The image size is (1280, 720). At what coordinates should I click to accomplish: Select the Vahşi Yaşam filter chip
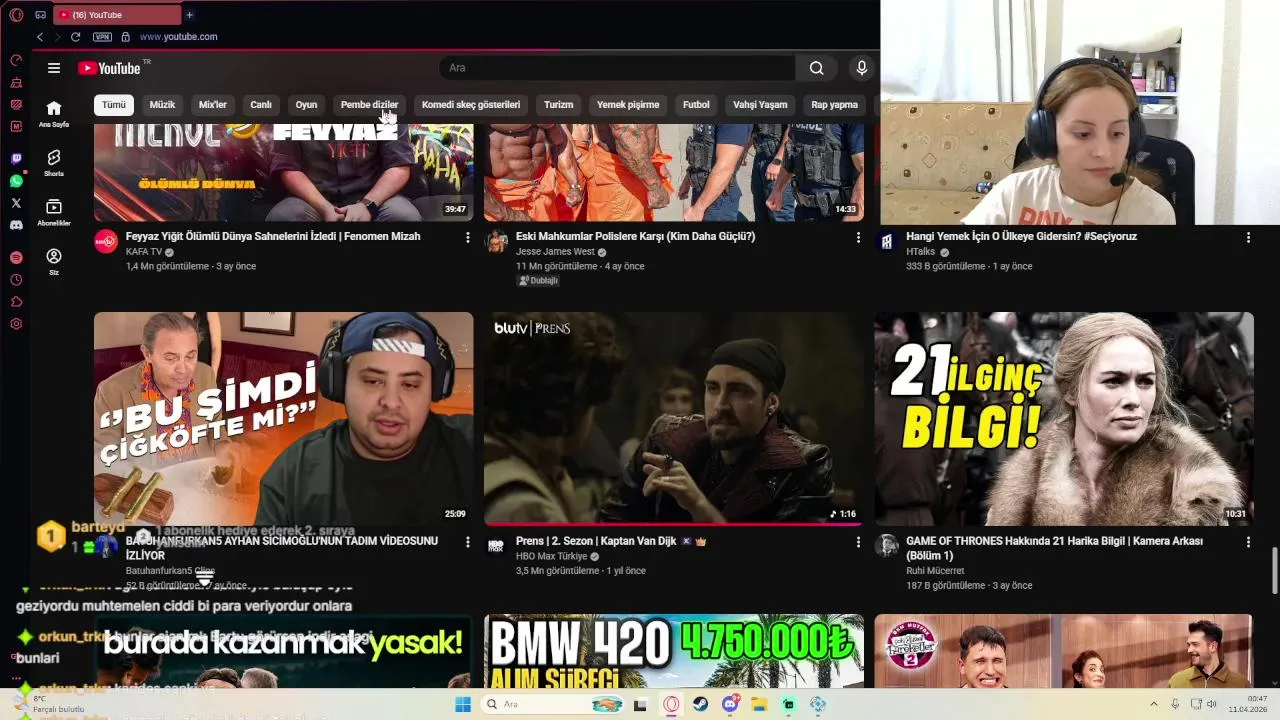pos(760,105)
